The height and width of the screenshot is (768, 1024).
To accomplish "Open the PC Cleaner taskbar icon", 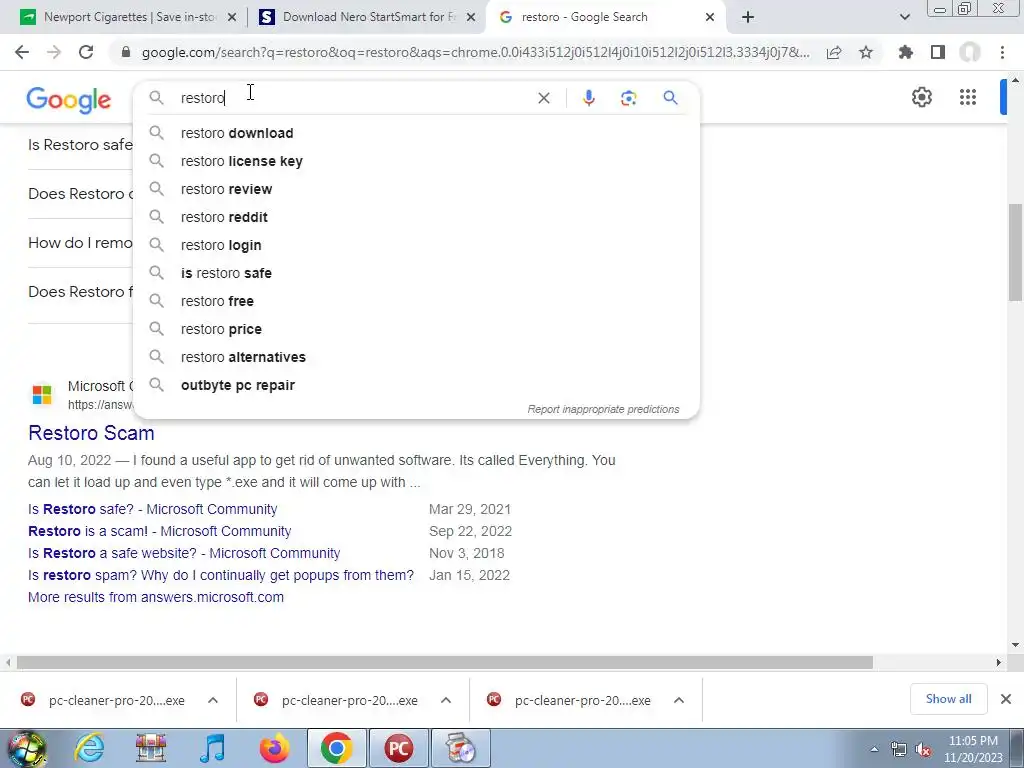I will pos(398,748).
